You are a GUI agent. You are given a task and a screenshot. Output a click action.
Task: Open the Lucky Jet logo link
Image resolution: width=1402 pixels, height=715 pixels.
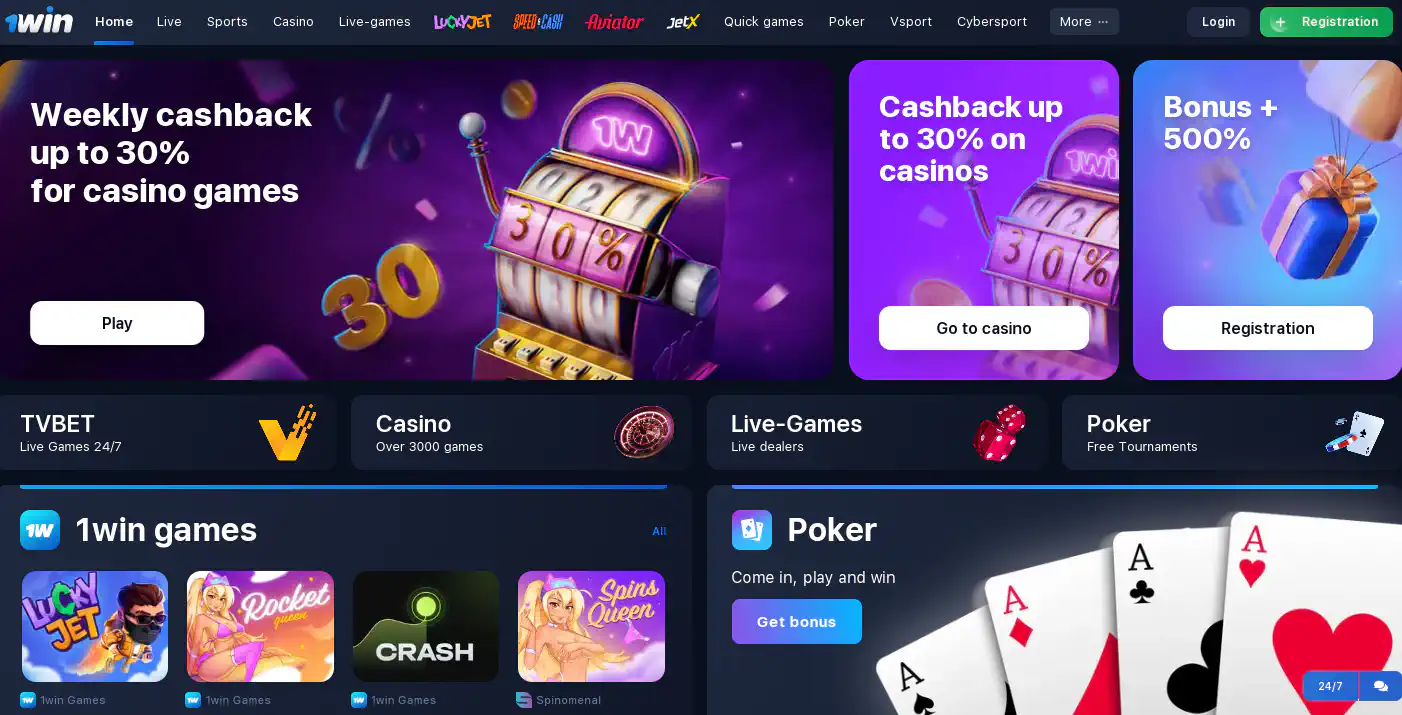pyautogui.click(x=462, y=21)
